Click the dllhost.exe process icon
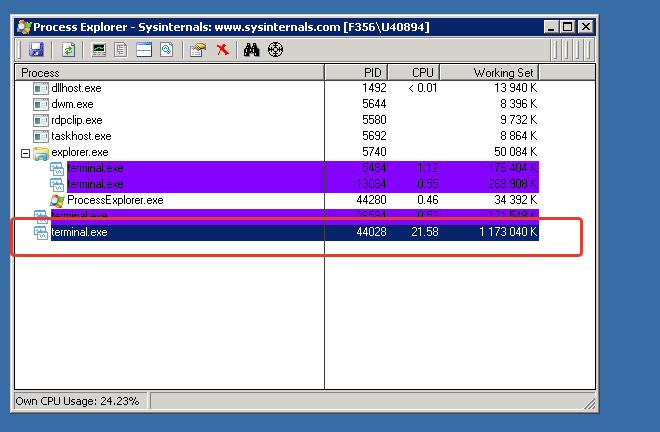The height and width of the screenshot is (432, 660). pyautogui.click(x=41, y=88)
